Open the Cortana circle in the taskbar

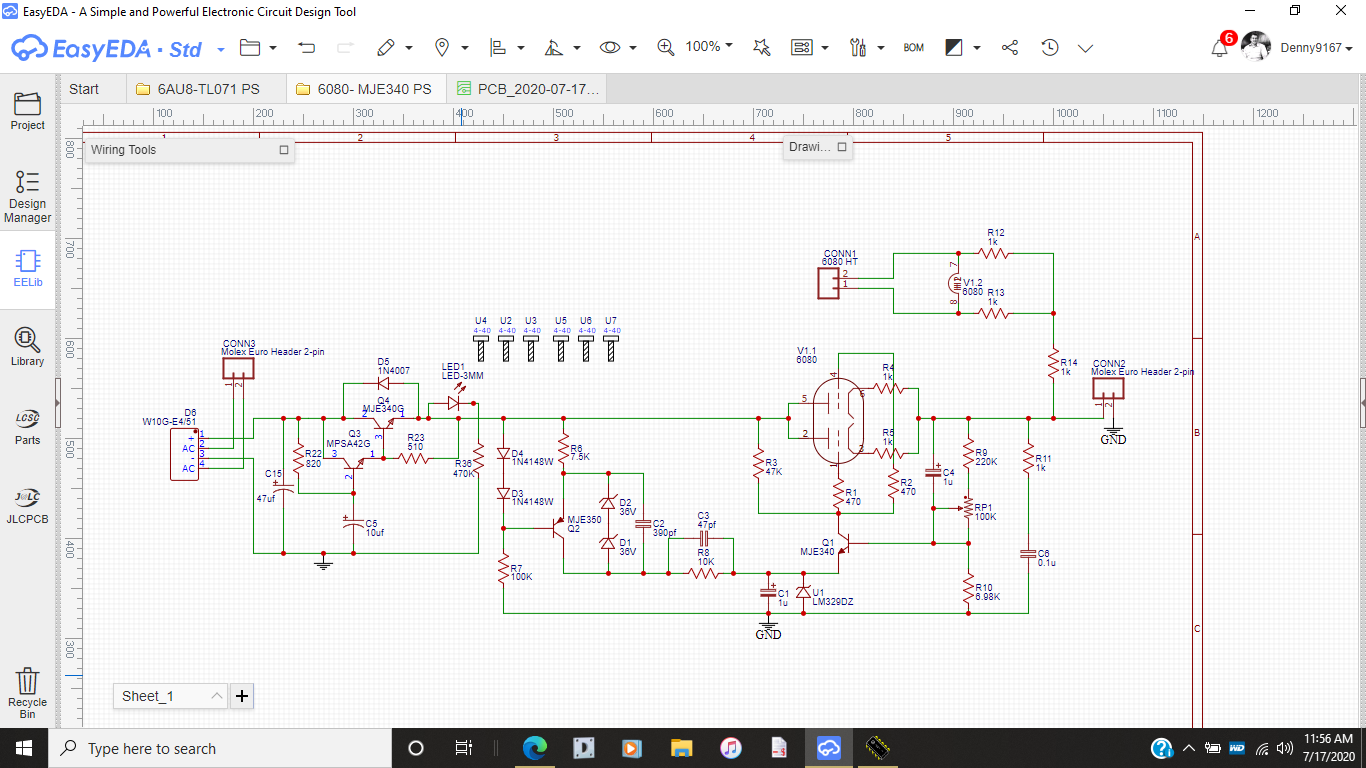pyautogui.click(x=416, y=748)
